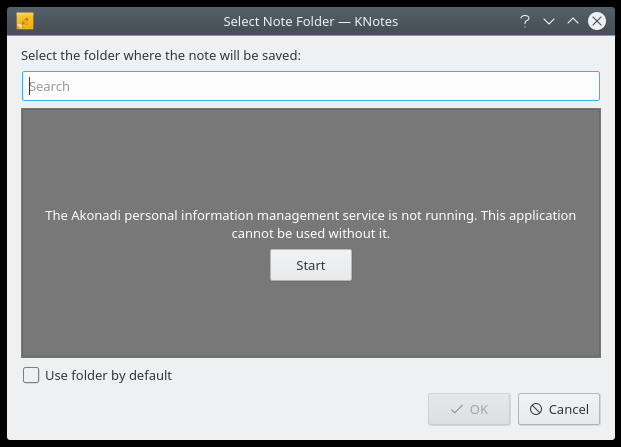
Task: Start the Akonadi service
Action: (311, 265)
